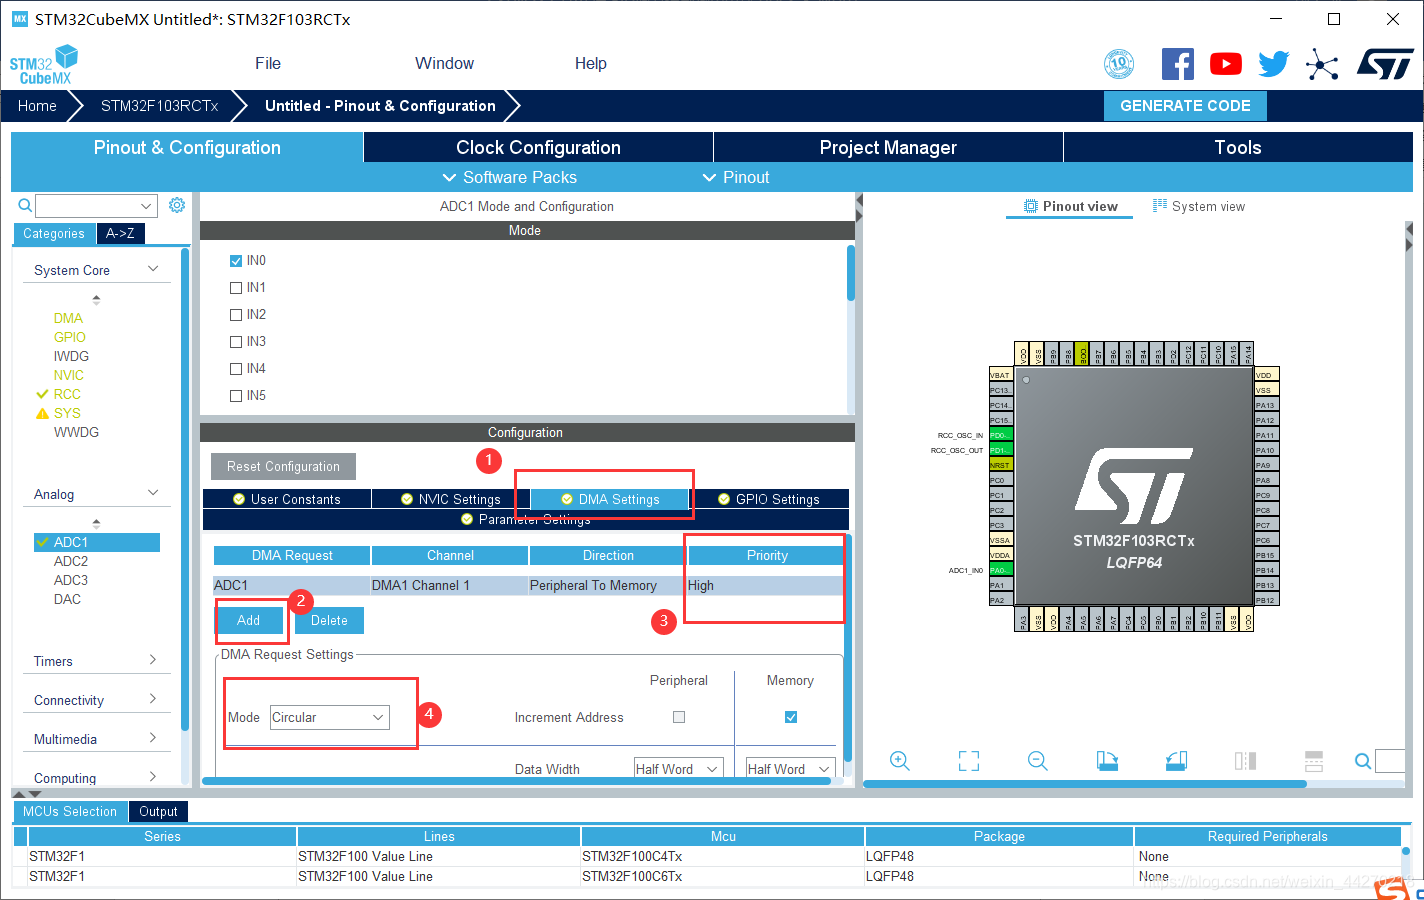Click the SYS warning entry
This screenshot has height=900, width=1424.
coord(67,413)
